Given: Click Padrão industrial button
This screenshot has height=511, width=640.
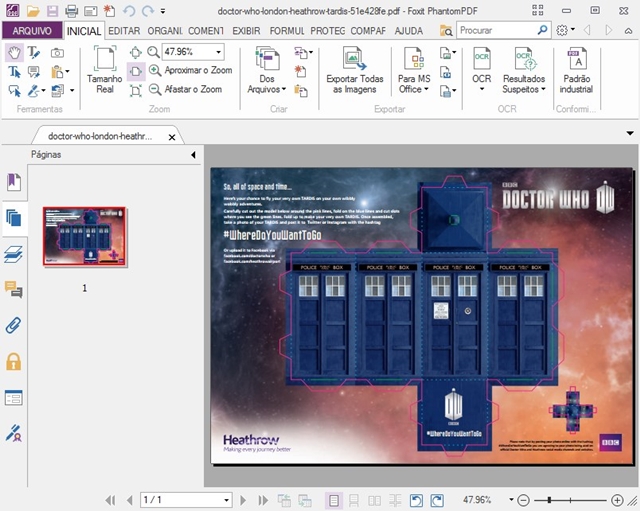Looking at the screenshot, I should point(576,70).
